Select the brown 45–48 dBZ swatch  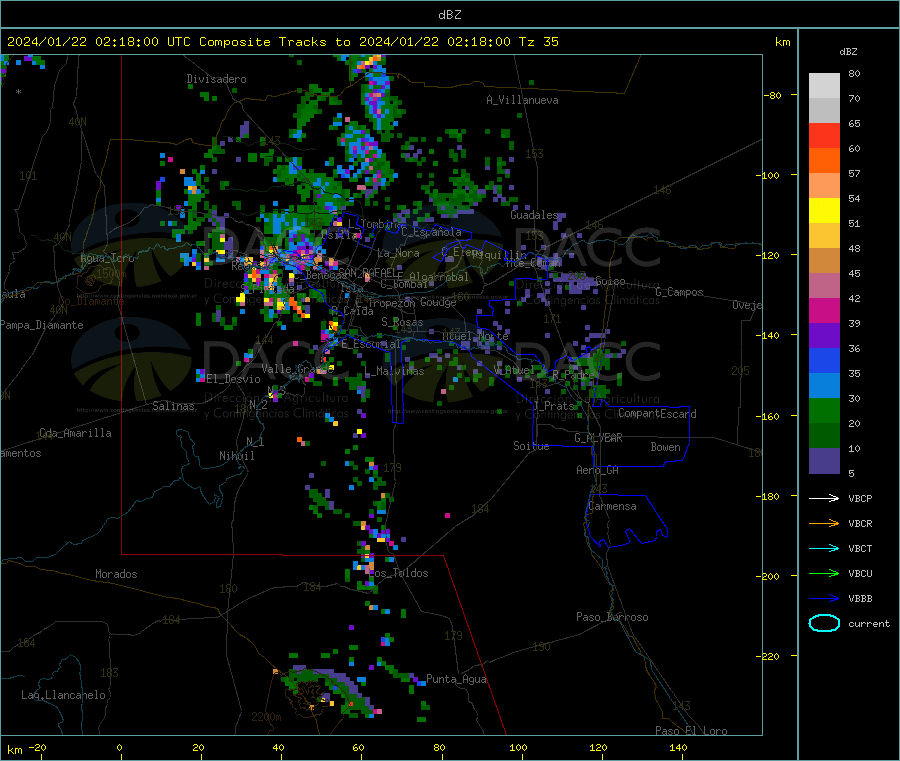[824, 261]
